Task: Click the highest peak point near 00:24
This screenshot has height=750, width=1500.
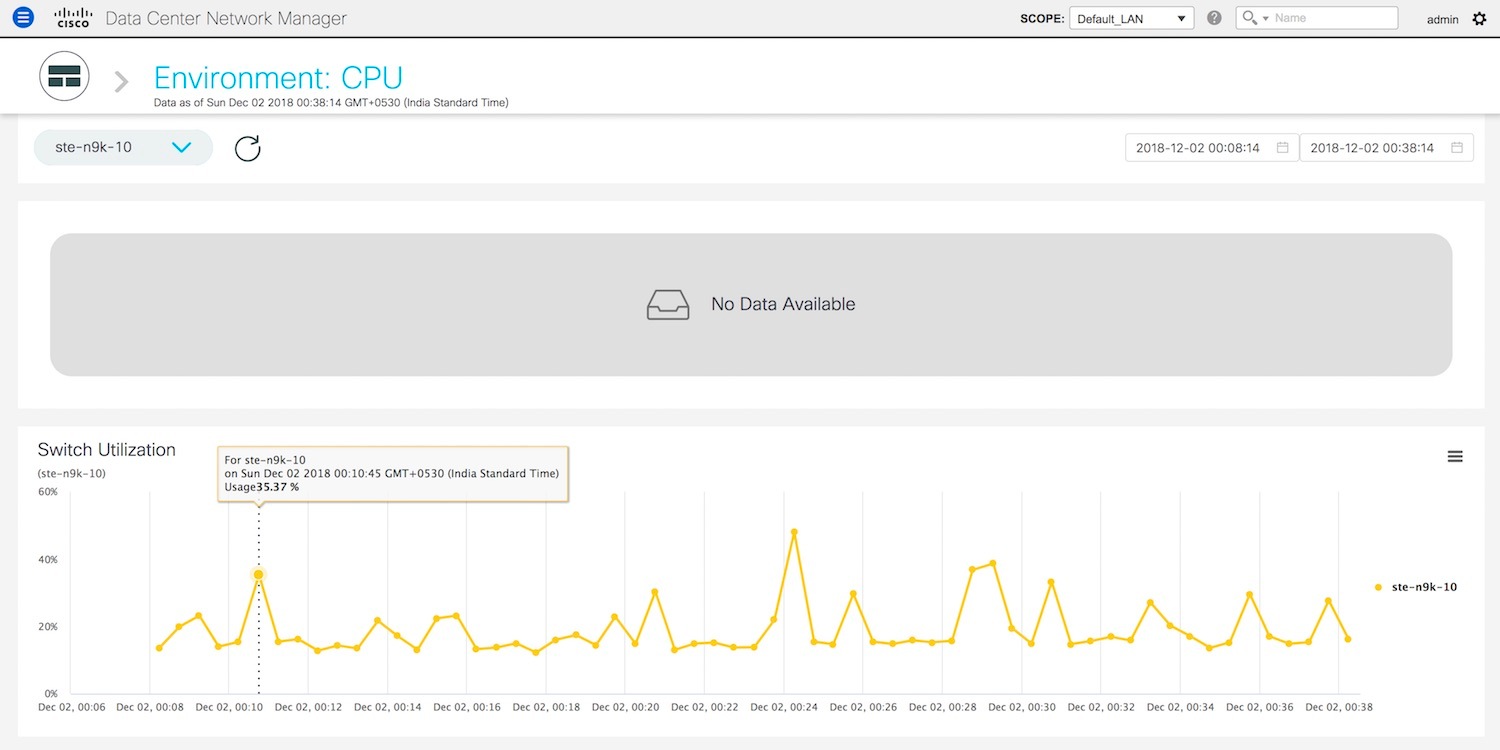Action: coord(794,532)
